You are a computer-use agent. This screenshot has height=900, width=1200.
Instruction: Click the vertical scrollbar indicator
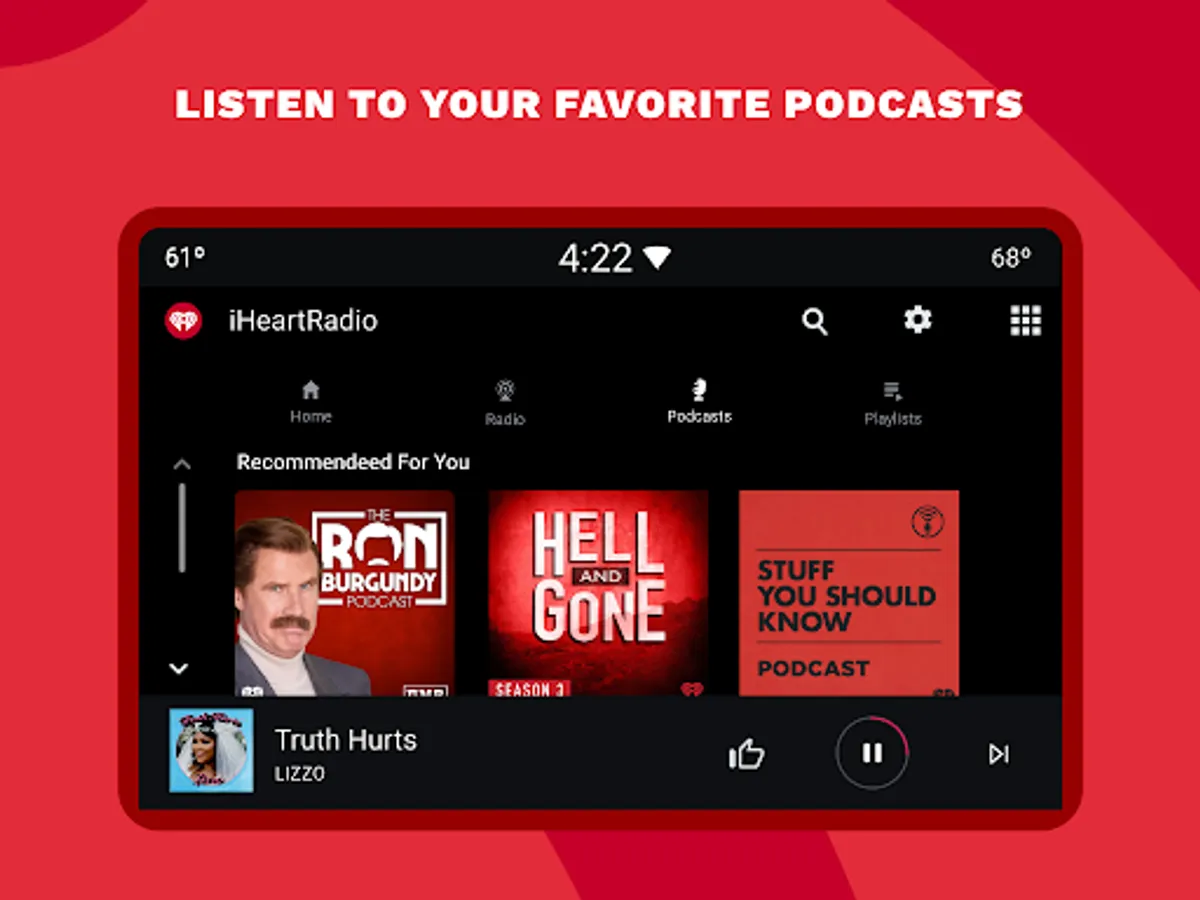point(181,528)
